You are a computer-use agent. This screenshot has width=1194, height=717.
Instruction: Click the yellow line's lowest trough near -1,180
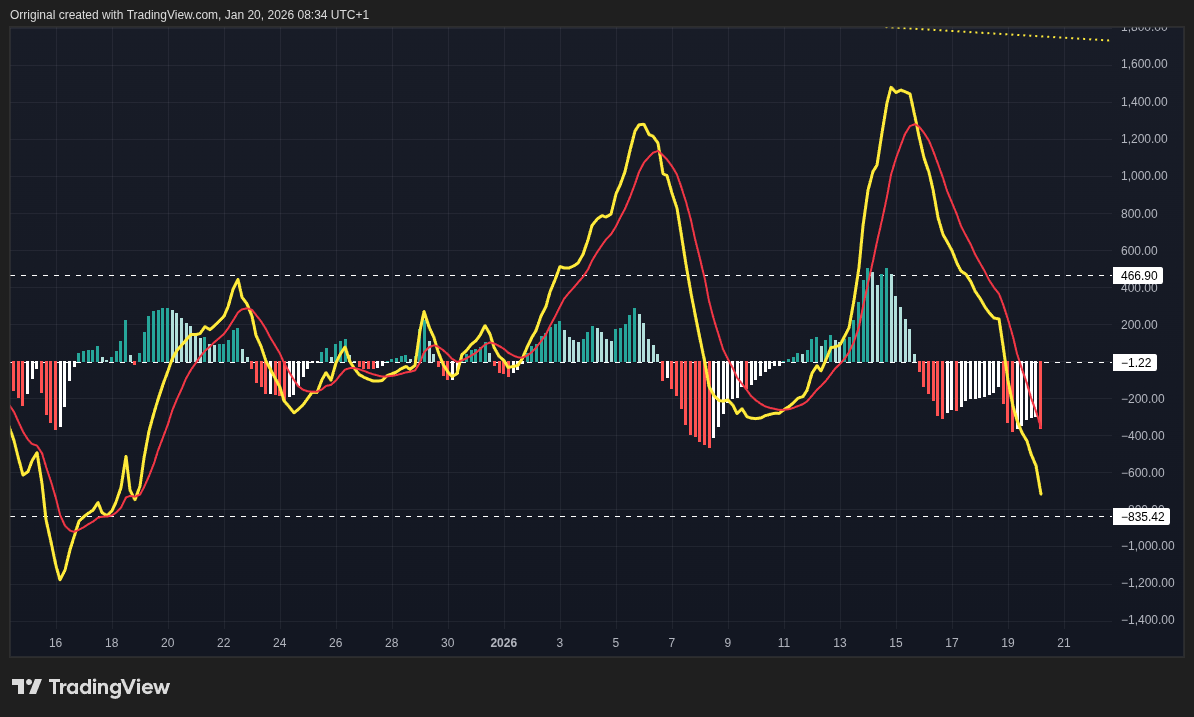(60, 579)
